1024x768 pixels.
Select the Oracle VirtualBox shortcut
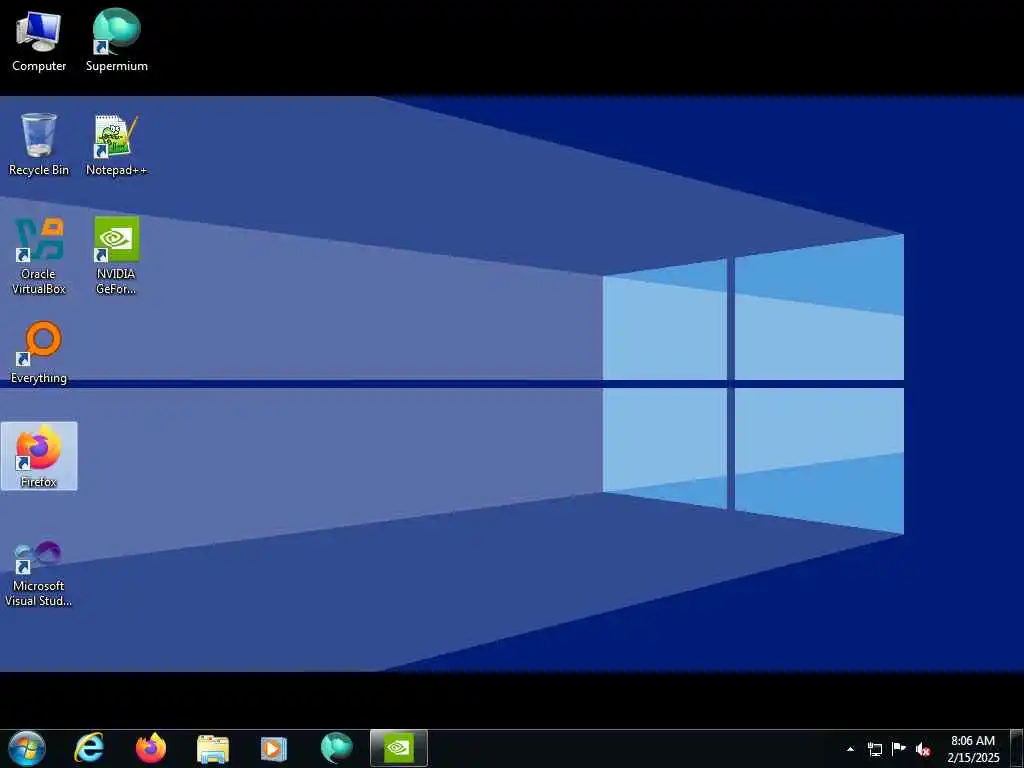coord(39,255)
